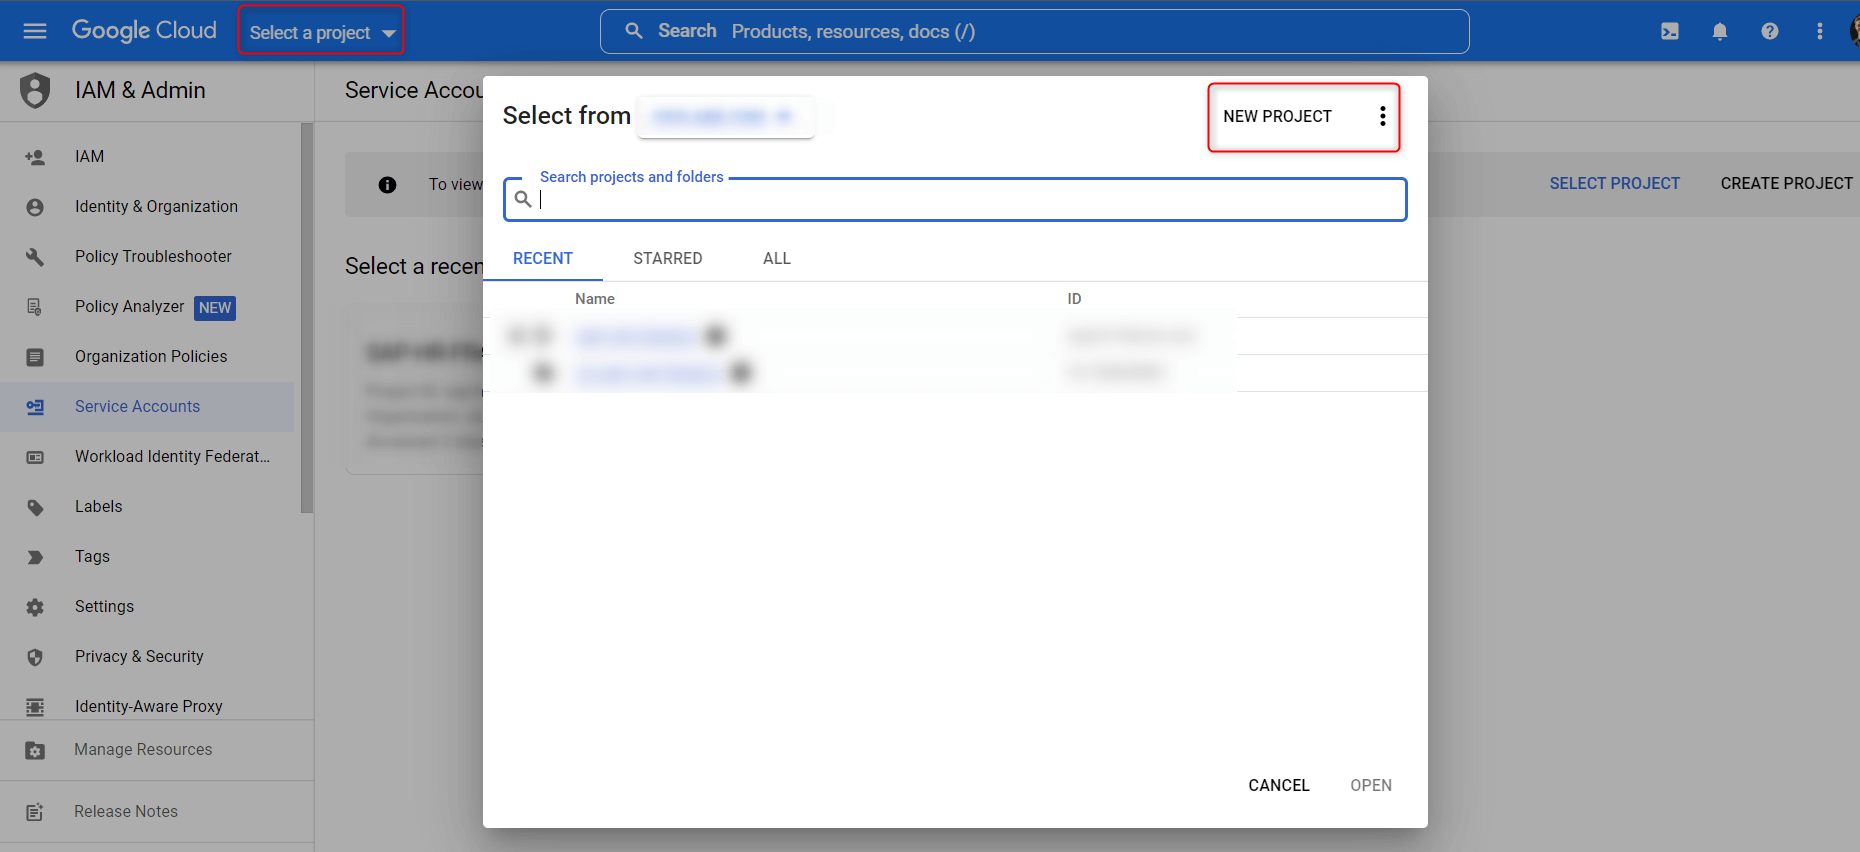Viewport: 1860px width, 852px height.
Task: Focus Search projects and folders field
Action: [955, 199]
